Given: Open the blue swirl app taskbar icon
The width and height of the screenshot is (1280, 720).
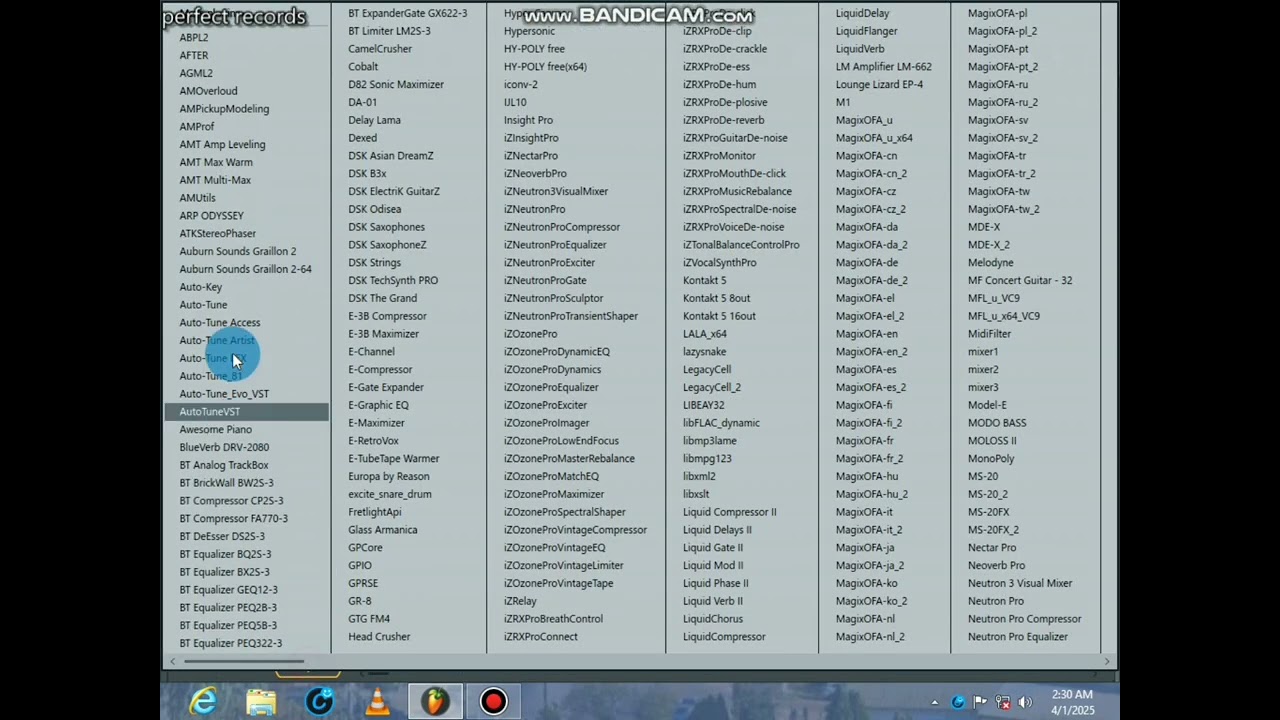Looking at the screenshot, I should 319,702.
